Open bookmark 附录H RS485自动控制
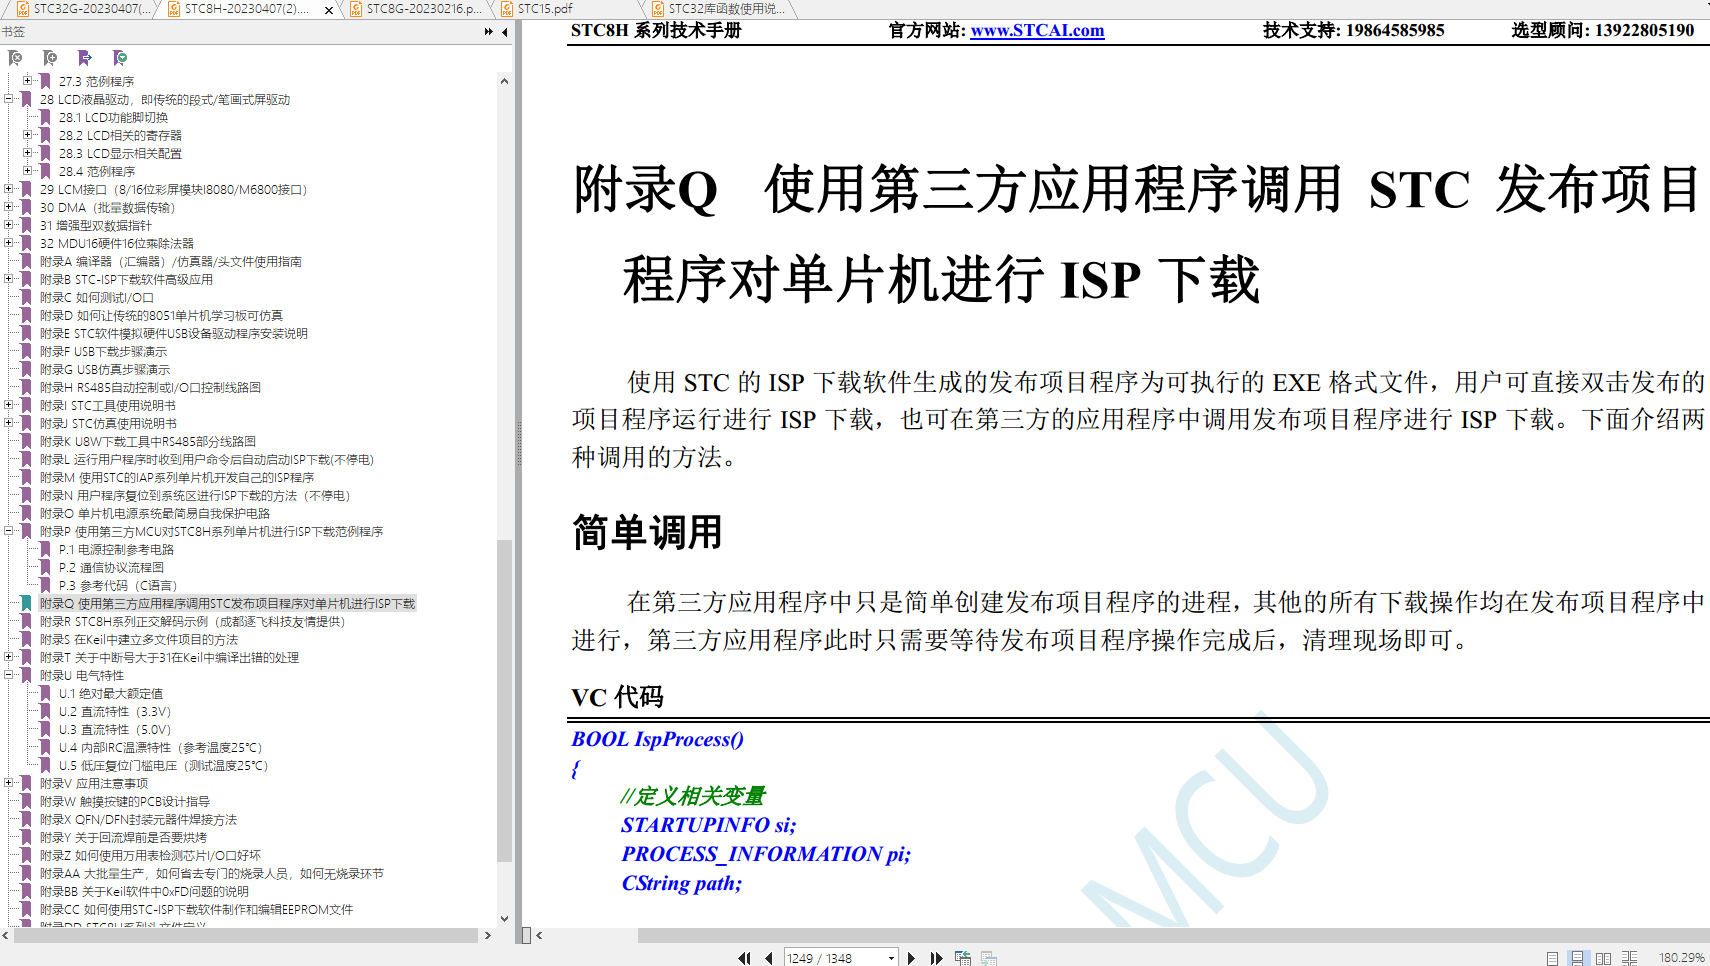Viewport: 1710px width, 966px height. tap(150, 387)
